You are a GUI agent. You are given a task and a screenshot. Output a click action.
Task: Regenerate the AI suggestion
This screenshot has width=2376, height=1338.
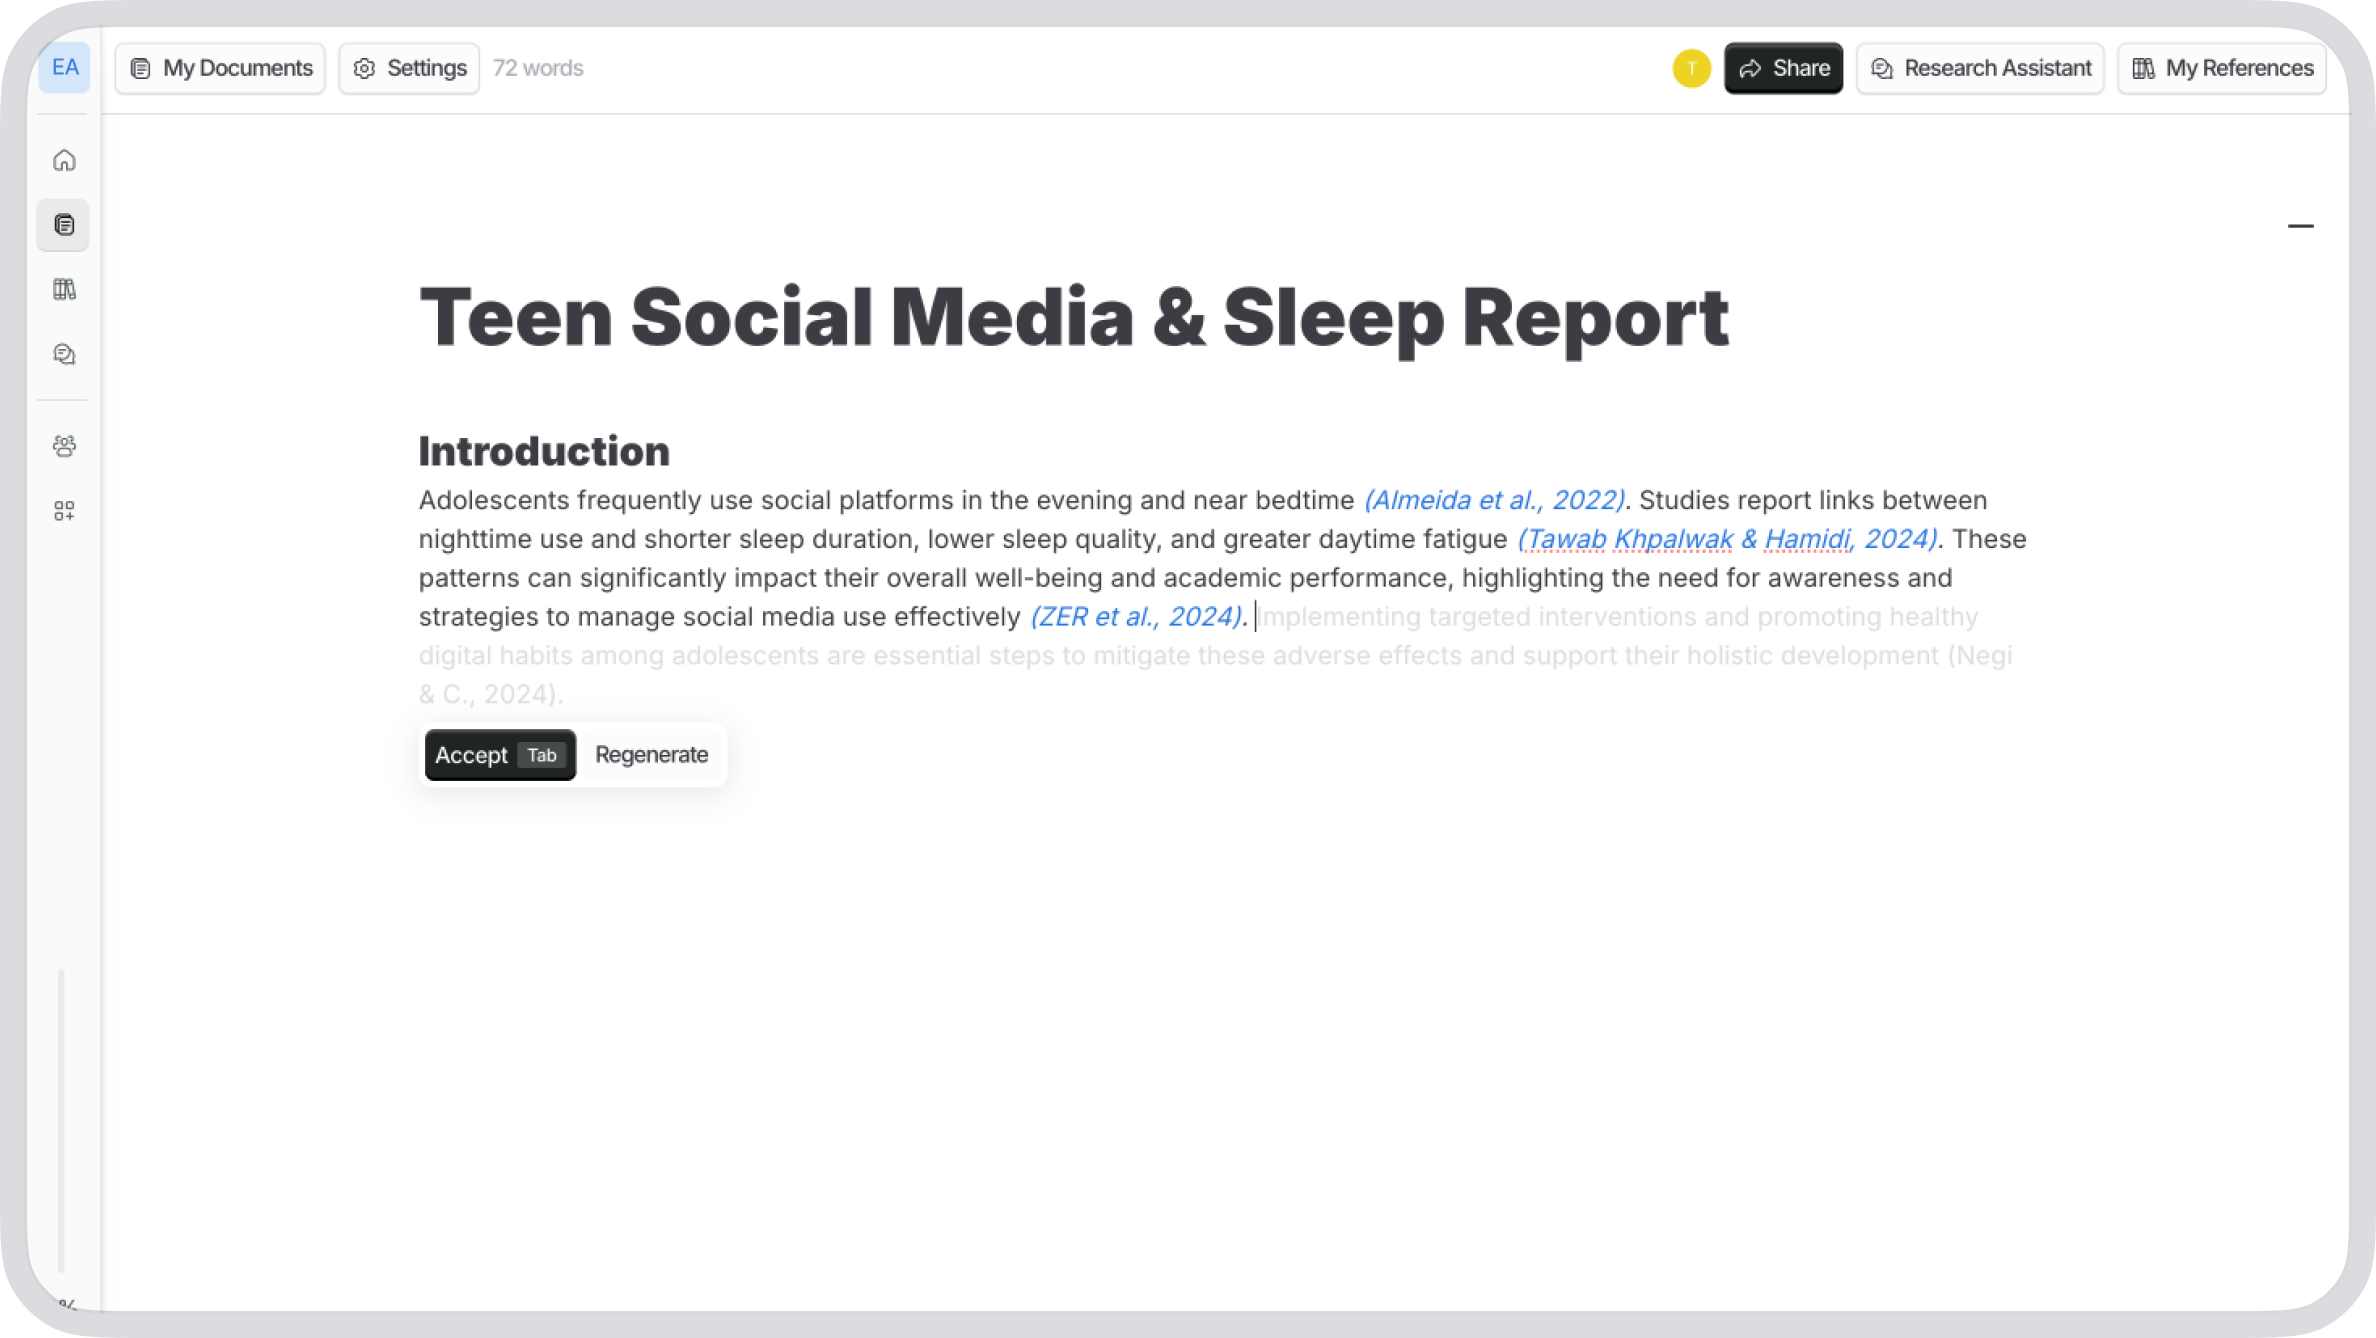pyautogui.click(x=651, y=755)
